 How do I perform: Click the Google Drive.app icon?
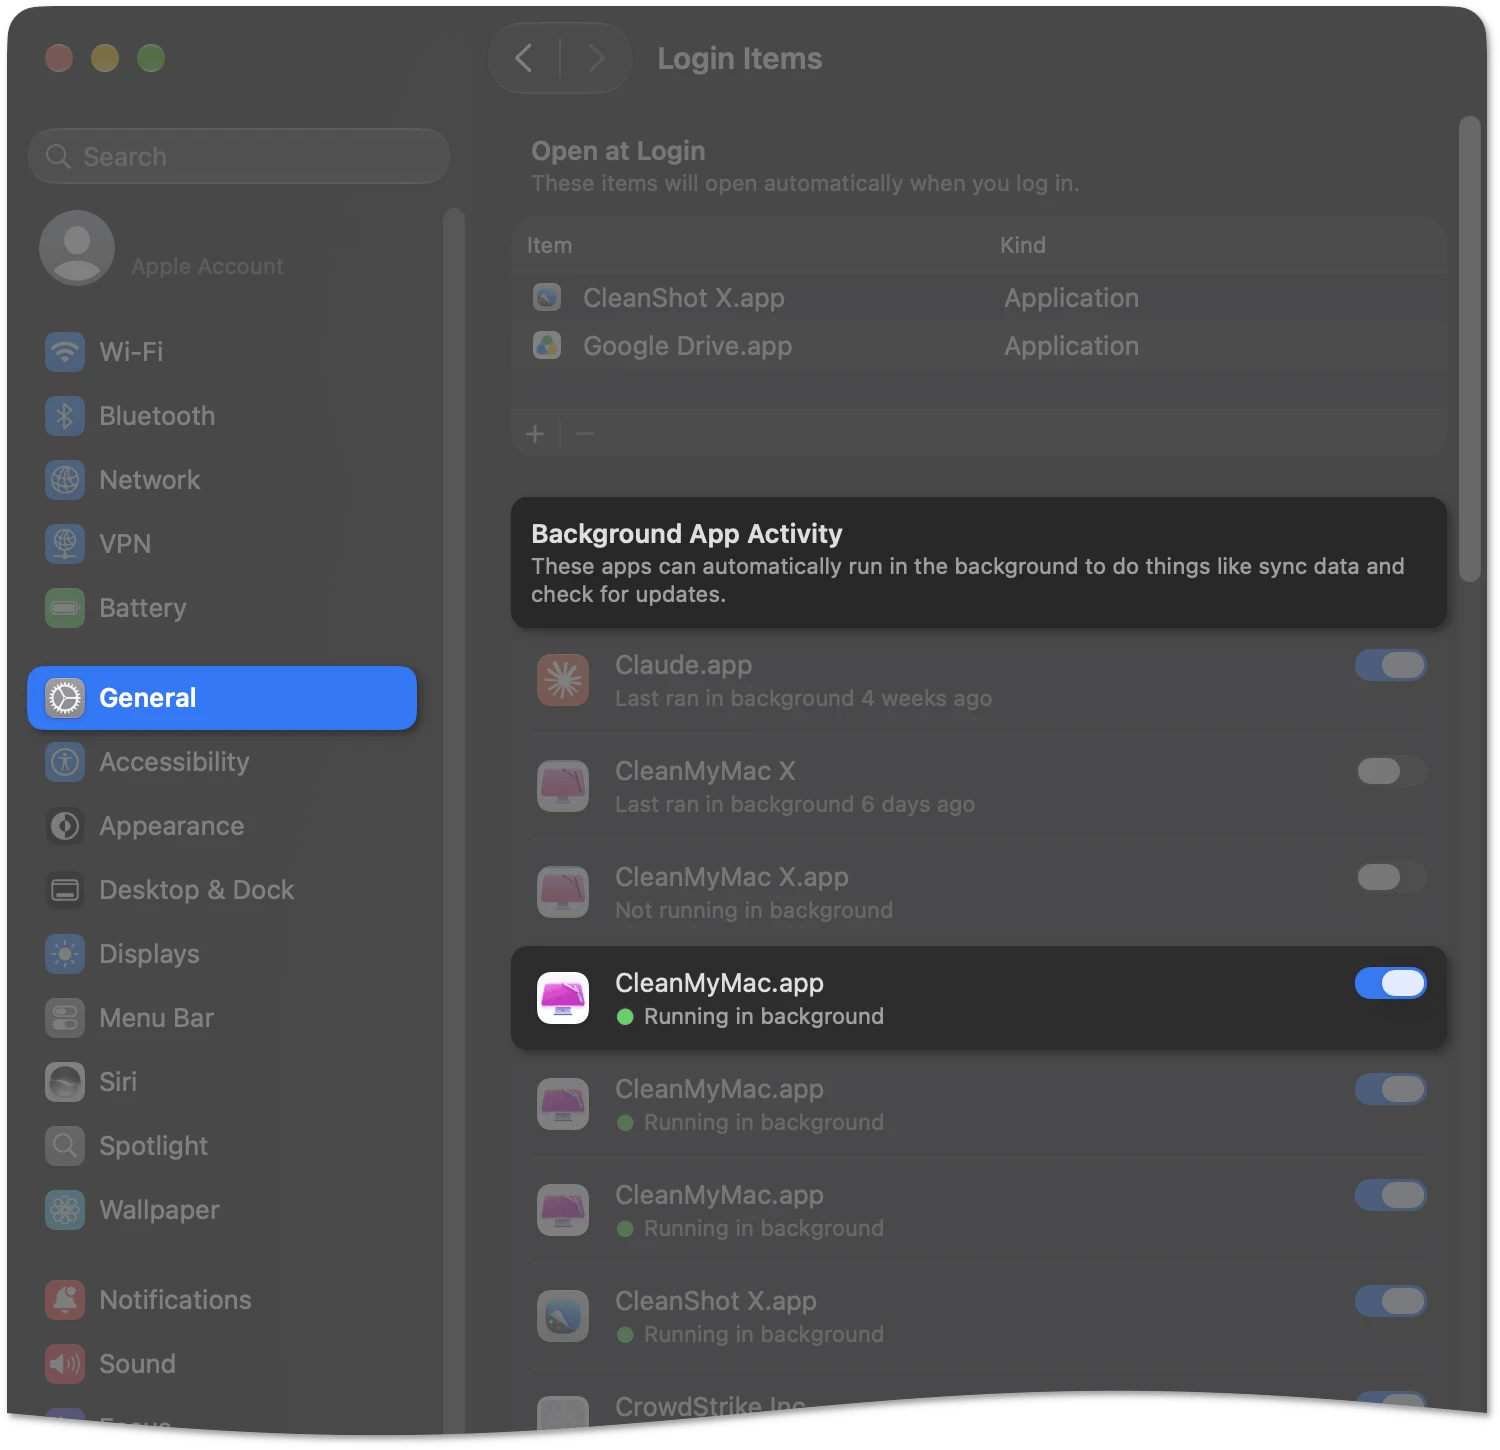pos(547,346)
